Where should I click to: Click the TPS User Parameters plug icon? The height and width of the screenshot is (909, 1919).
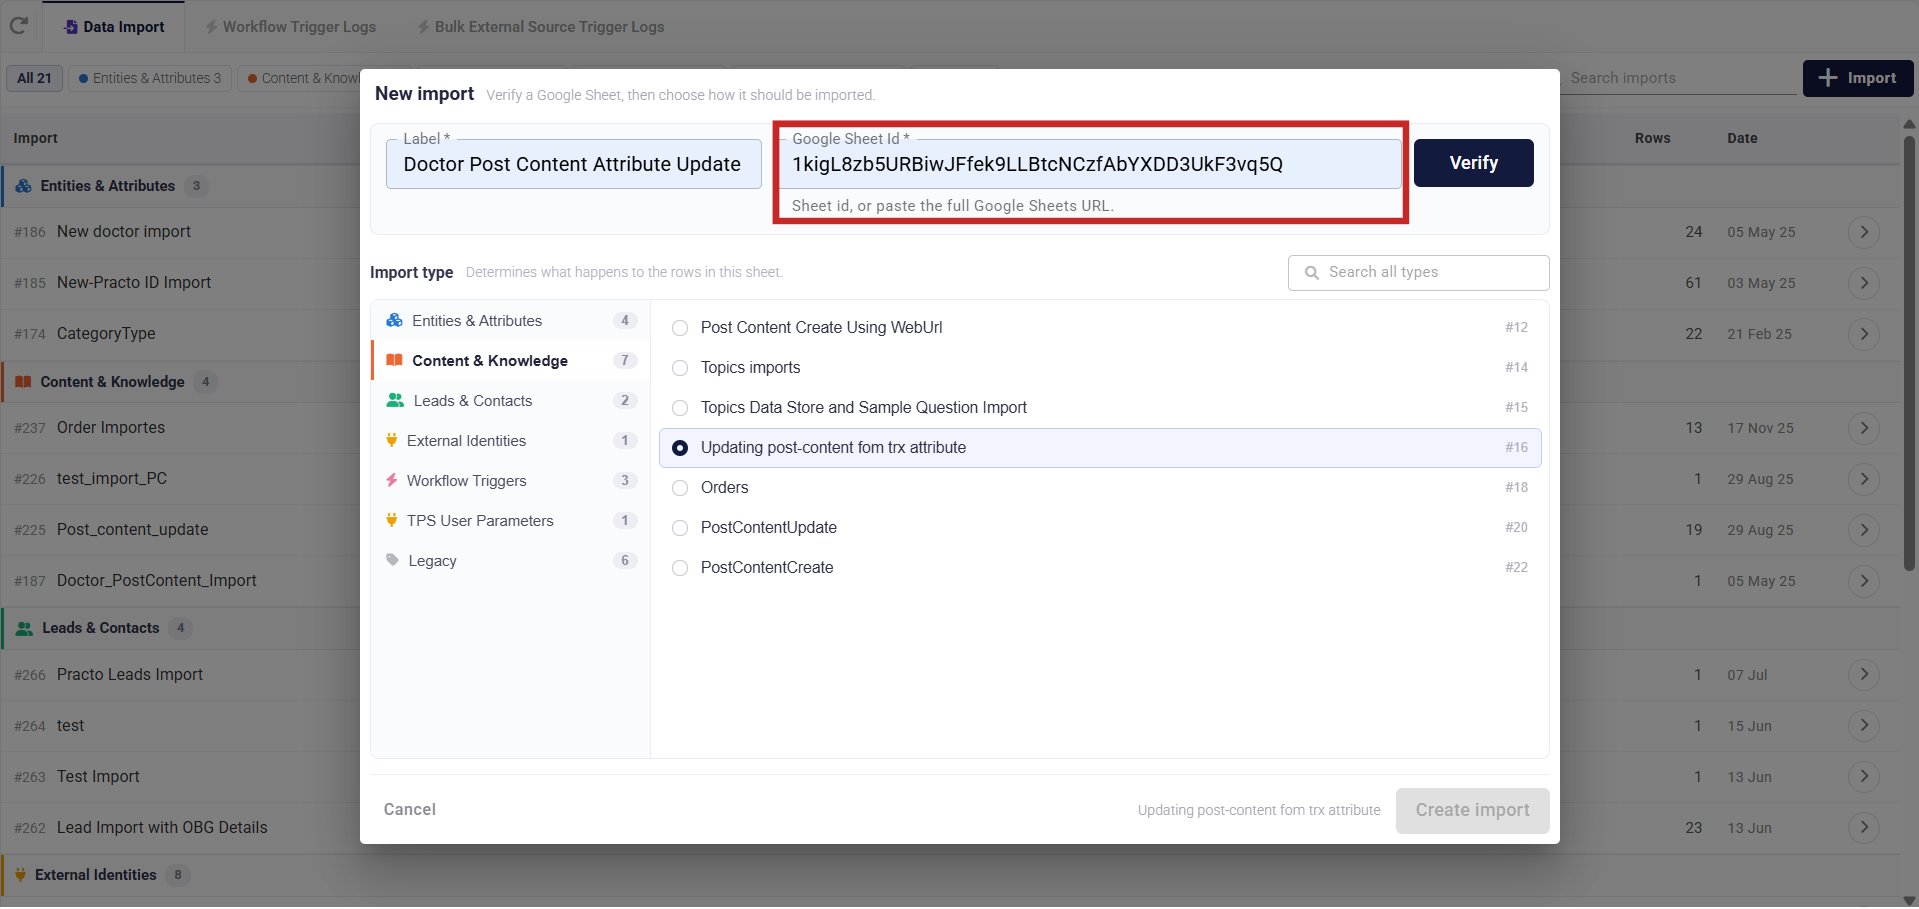pyautogui.click(x=391, y=520)
